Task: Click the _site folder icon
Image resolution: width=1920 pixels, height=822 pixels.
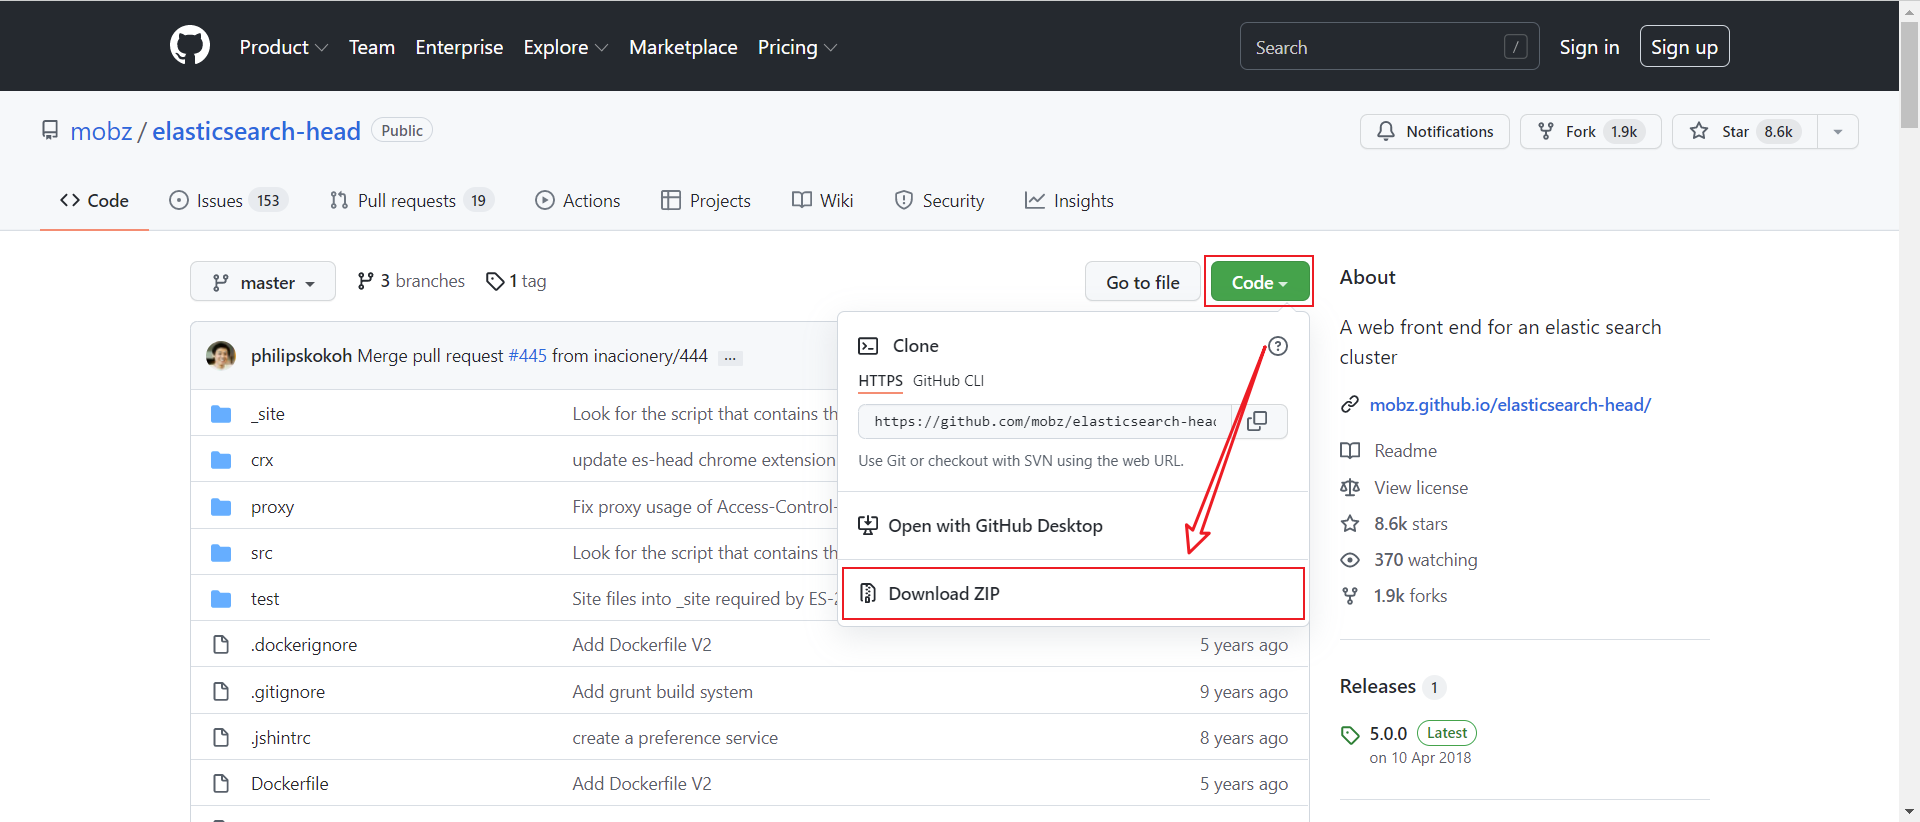Action: (x=221, y=414)
